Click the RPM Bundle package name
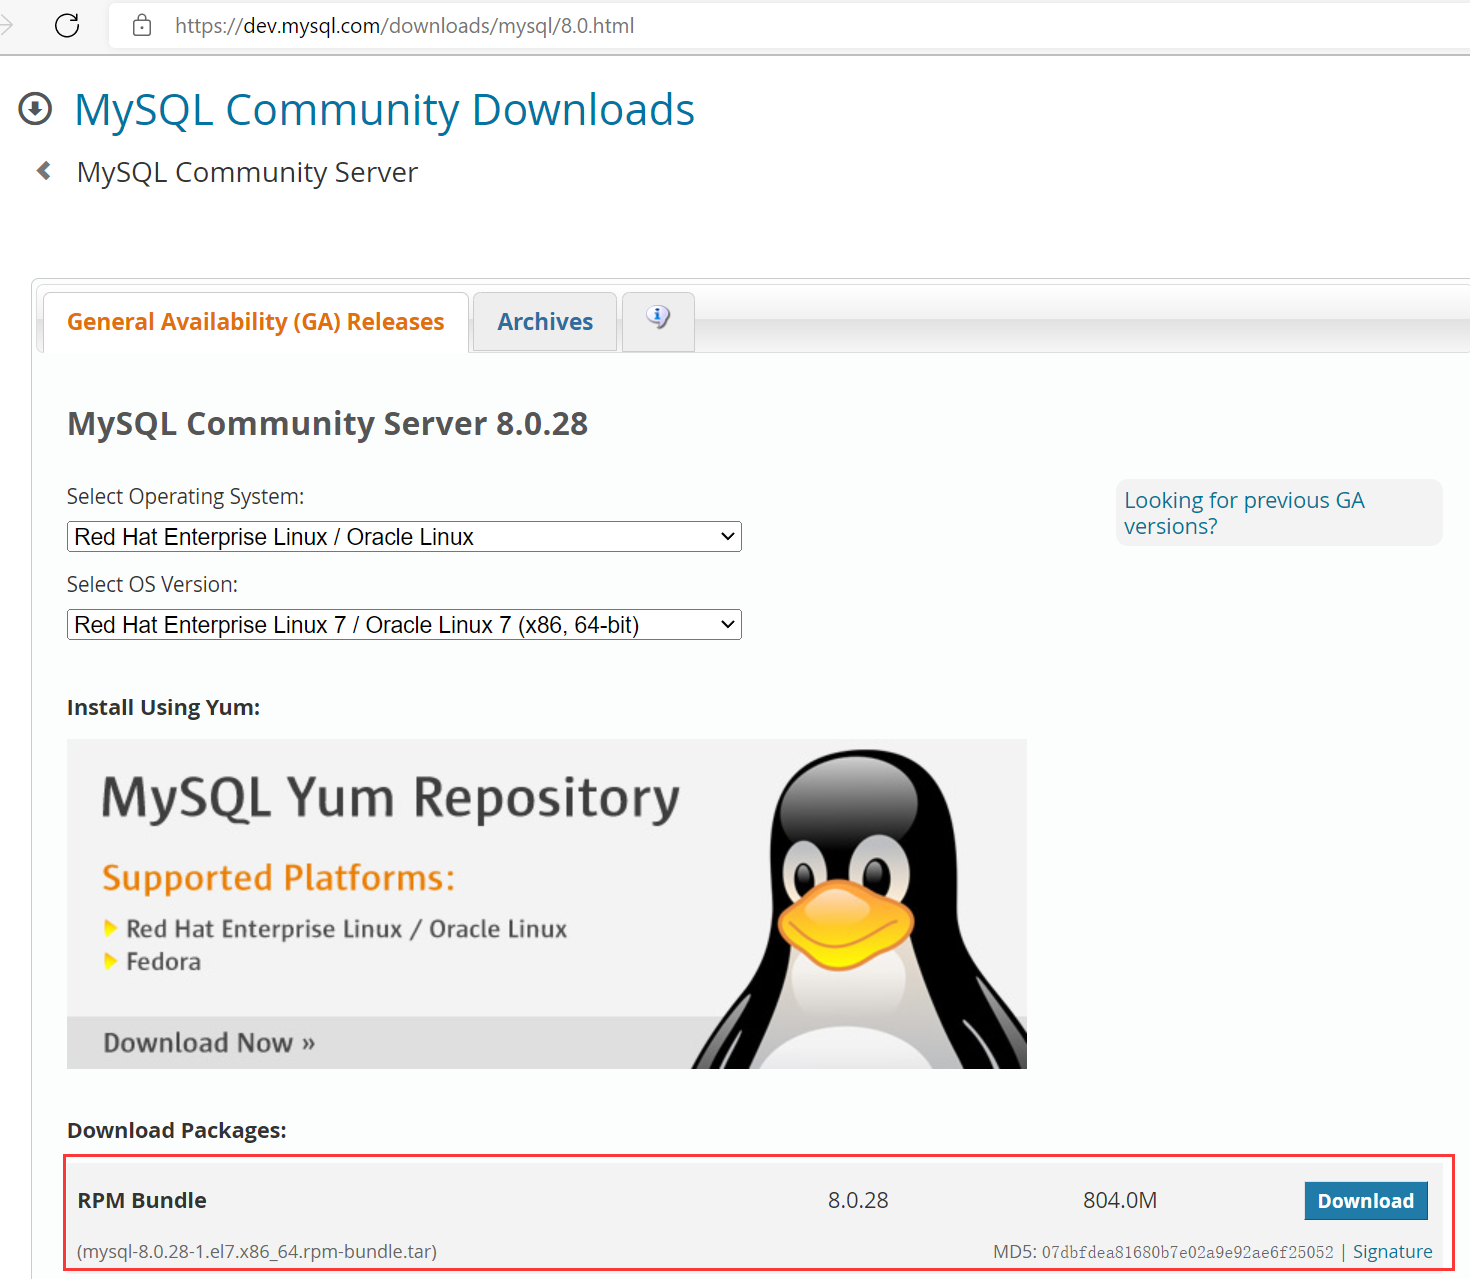The image size is (1470, 1279). click(x=142, y=1200)
